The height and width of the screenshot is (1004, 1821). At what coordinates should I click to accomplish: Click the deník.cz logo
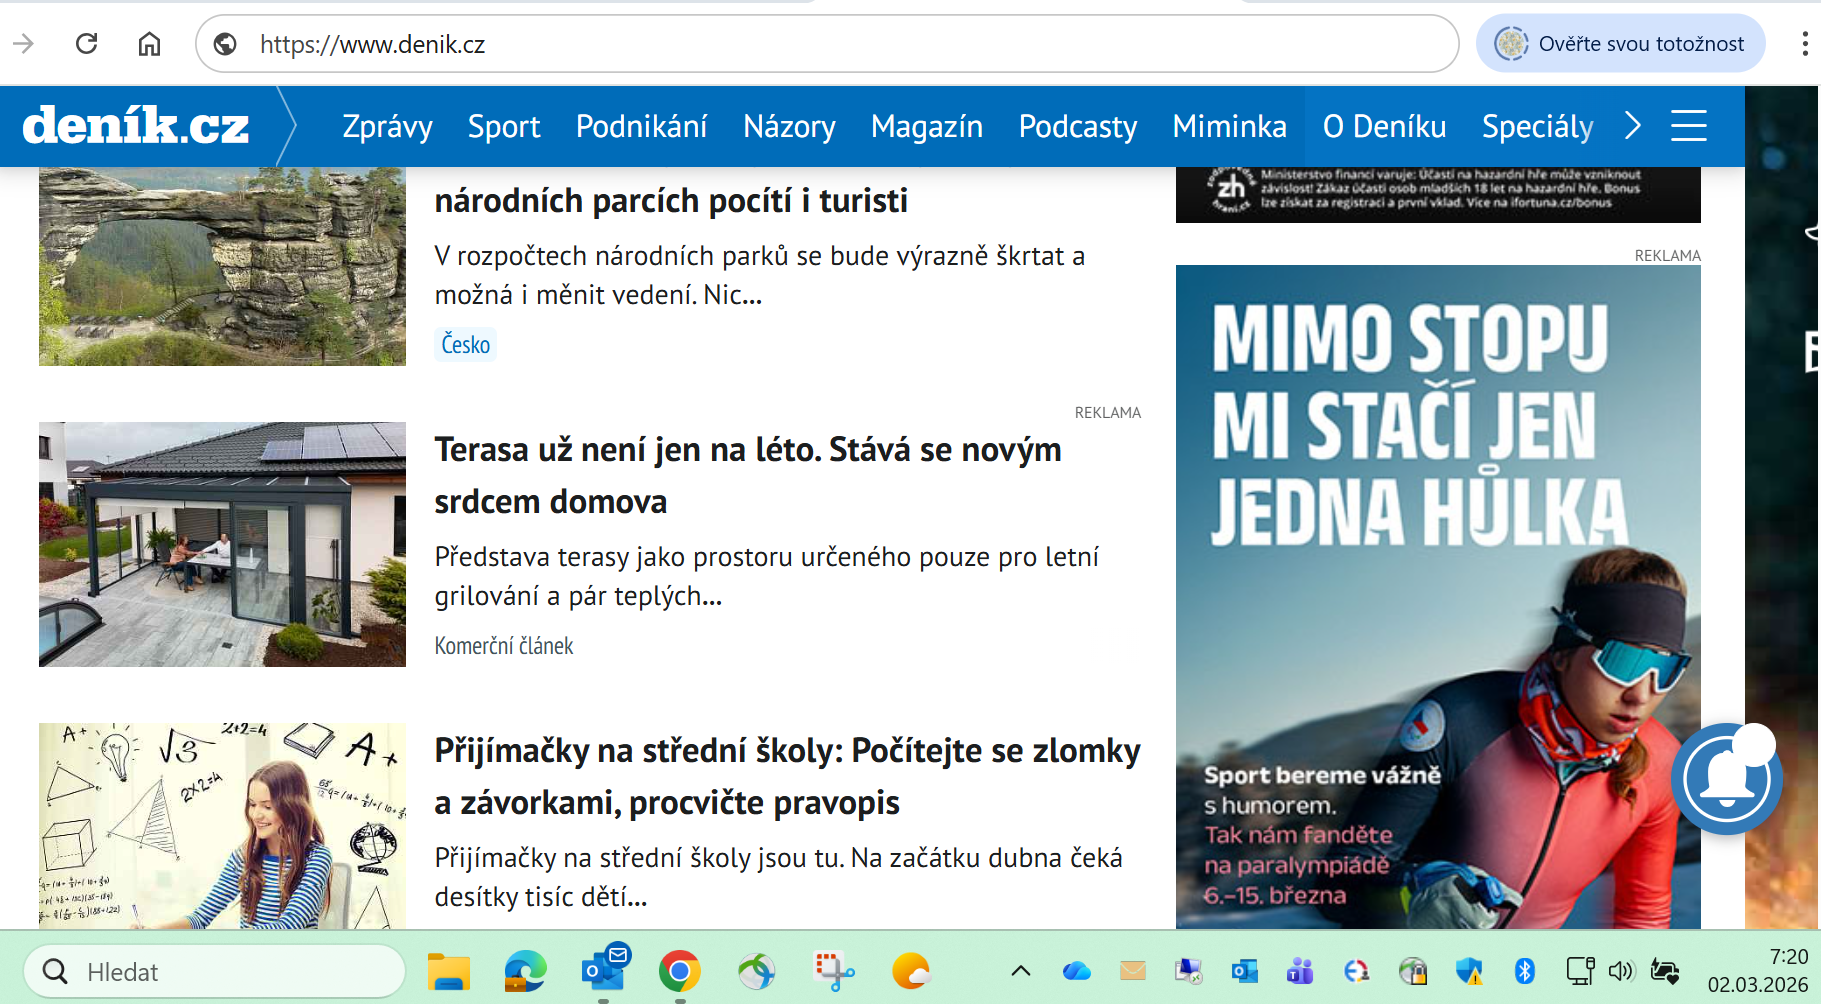tap(136, 126)
